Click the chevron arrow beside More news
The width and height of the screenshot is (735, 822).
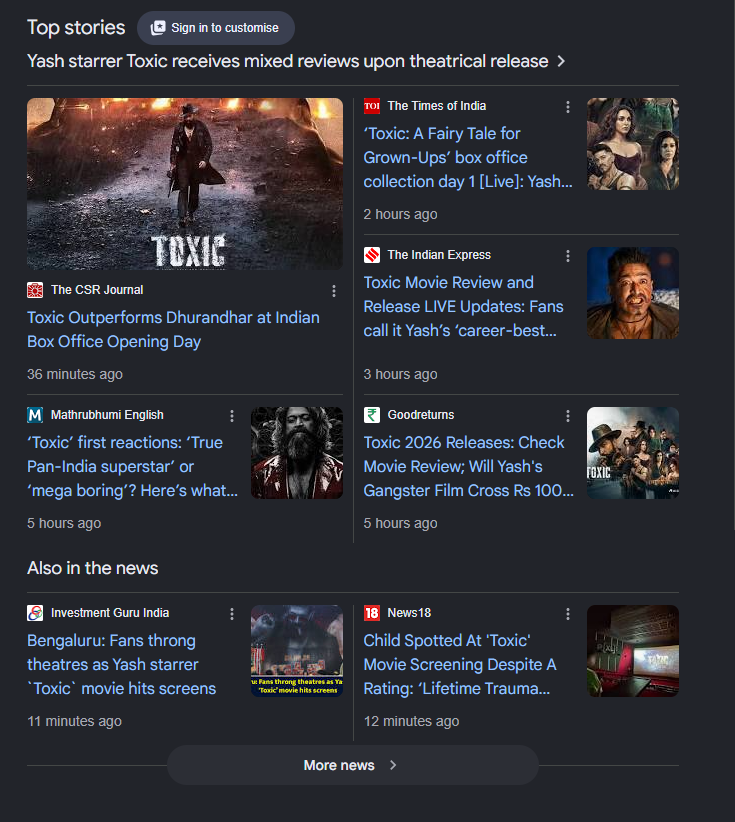(393, 765)
